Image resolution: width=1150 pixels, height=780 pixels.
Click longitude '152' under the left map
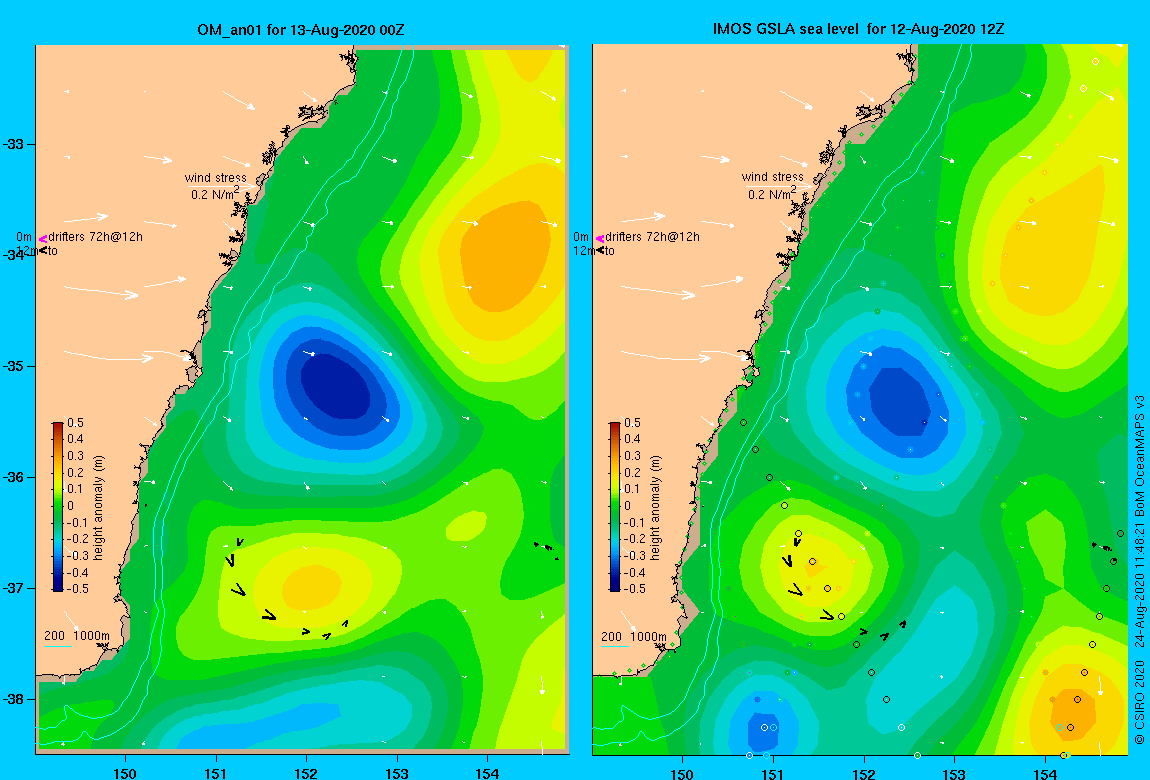tap(307, 773)
